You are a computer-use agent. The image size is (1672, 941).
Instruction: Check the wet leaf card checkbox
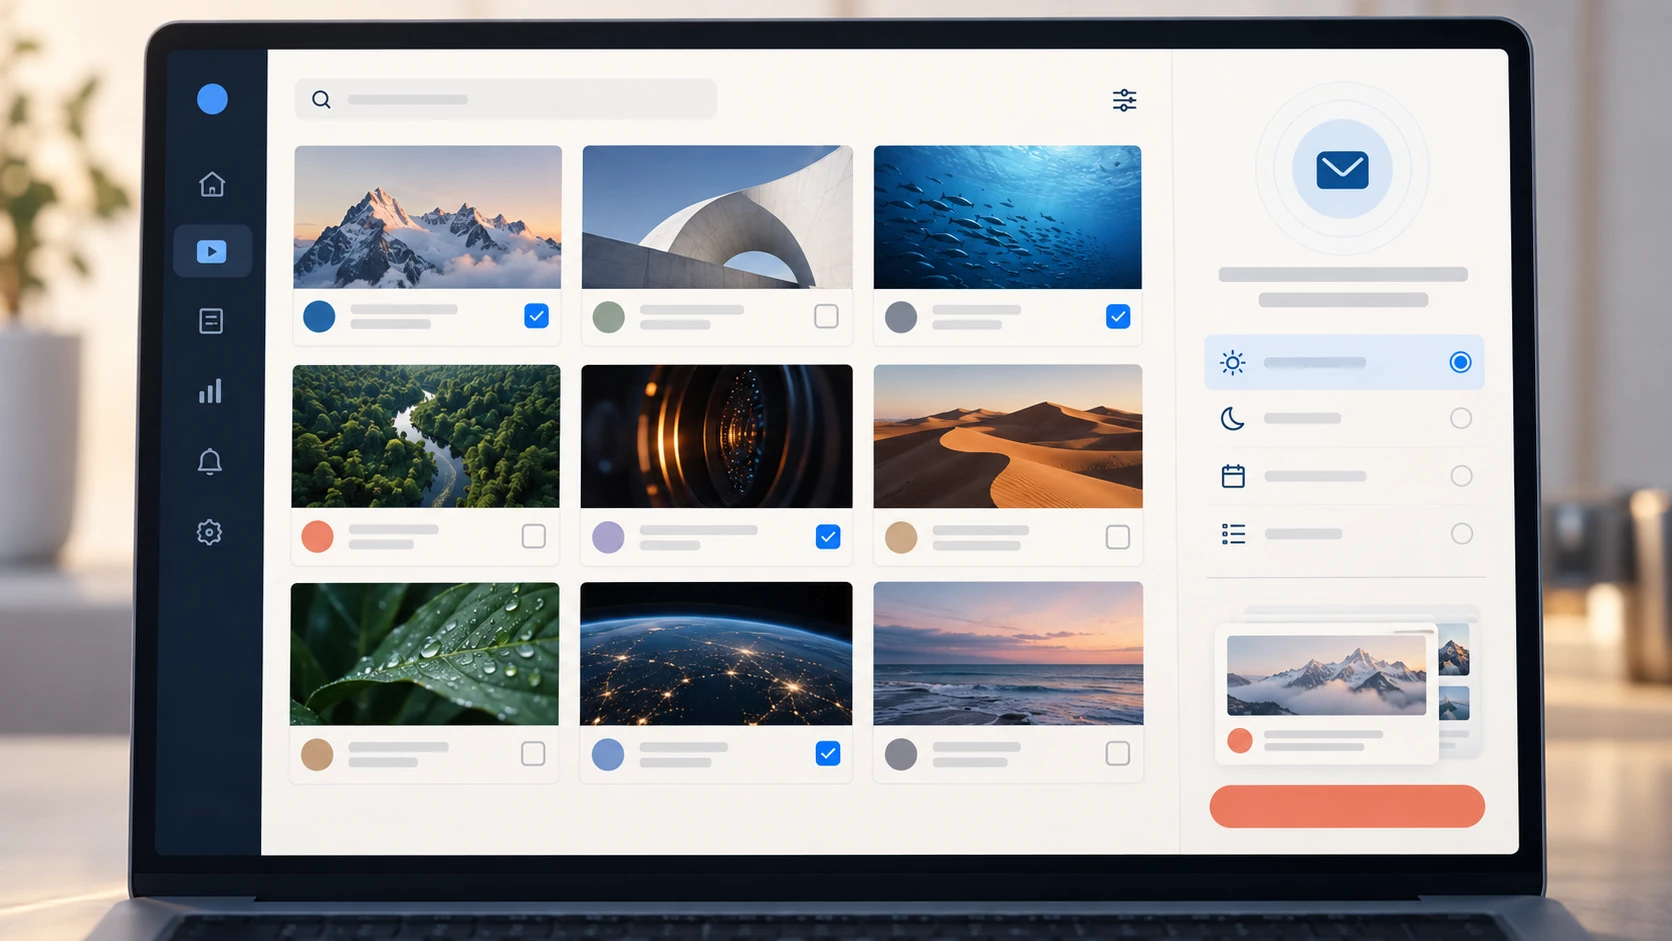[x=533, y=753]
